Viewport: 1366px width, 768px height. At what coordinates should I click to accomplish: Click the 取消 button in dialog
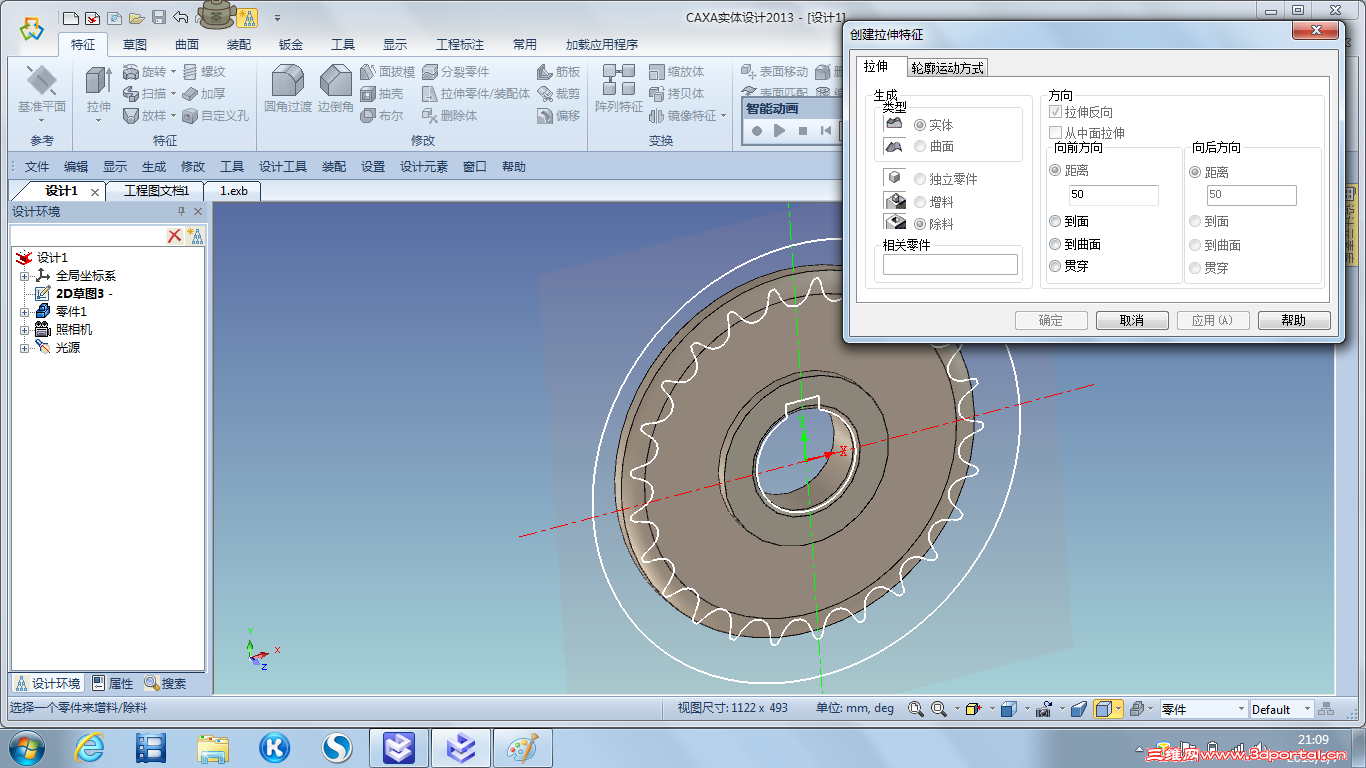coord(1132,320)
